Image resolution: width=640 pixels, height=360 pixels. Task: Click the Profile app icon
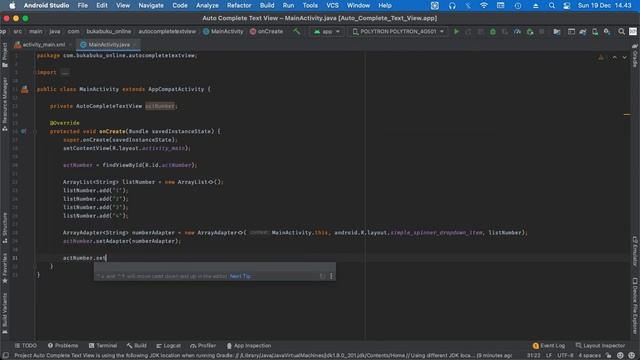point(517,31)
